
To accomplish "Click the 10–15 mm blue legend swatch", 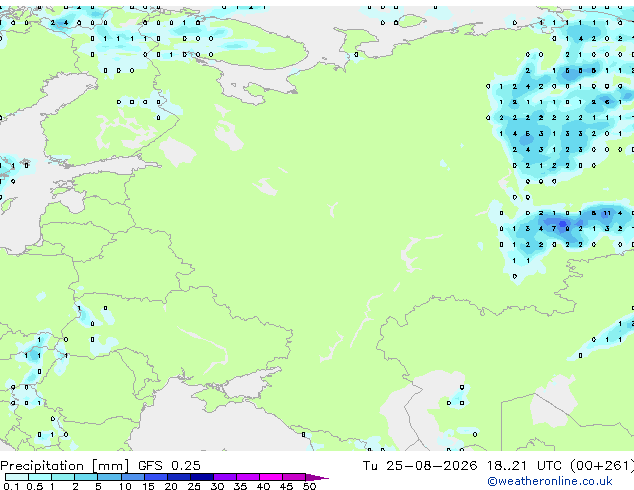I will 132,477.
